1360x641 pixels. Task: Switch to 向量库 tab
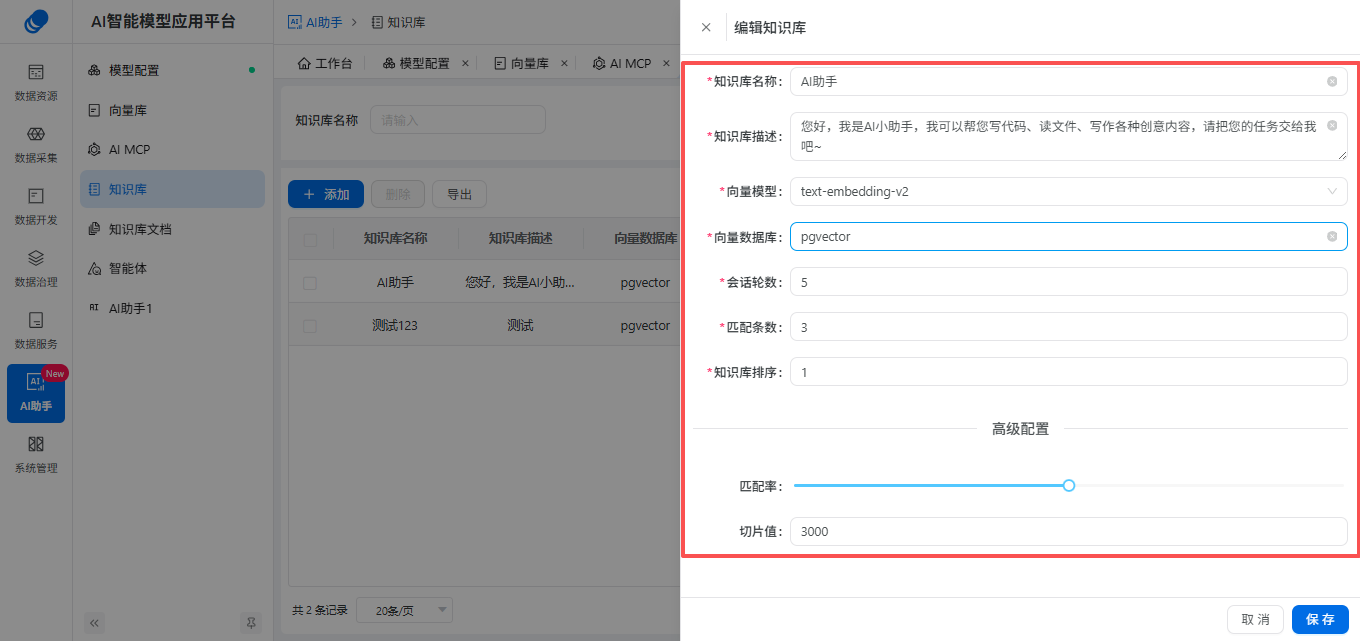click(x=521, y=63)
